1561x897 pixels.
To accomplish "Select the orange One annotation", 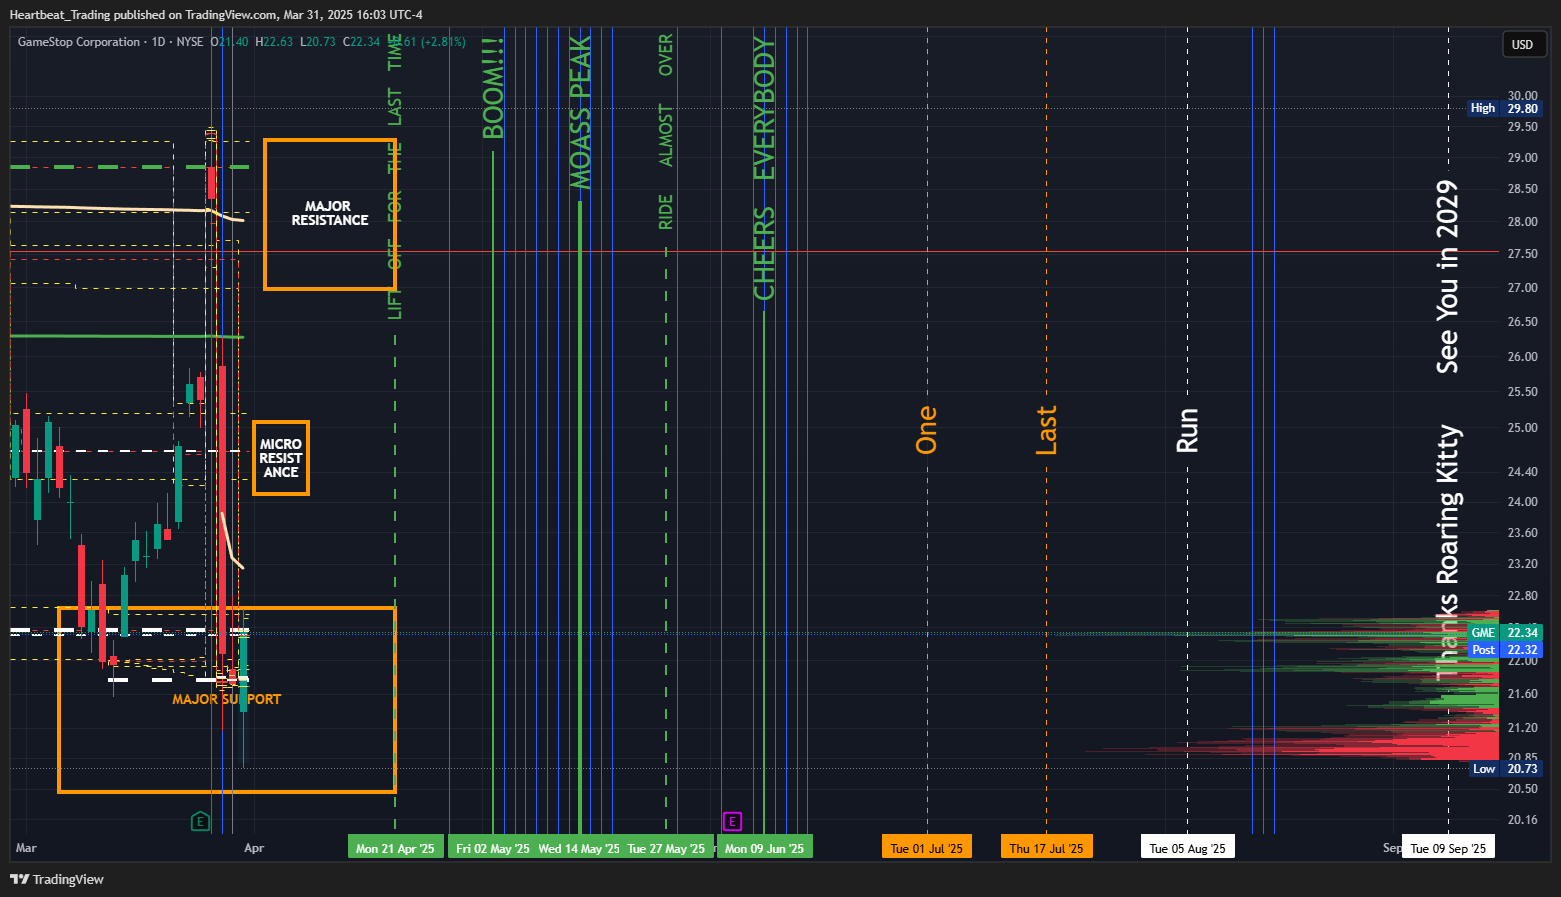I will coord(926,429).
